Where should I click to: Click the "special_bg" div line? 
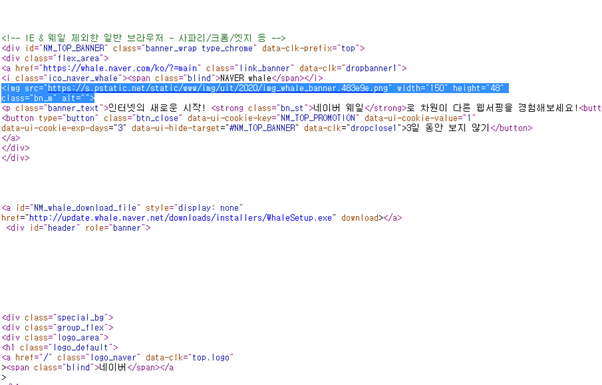58,318
